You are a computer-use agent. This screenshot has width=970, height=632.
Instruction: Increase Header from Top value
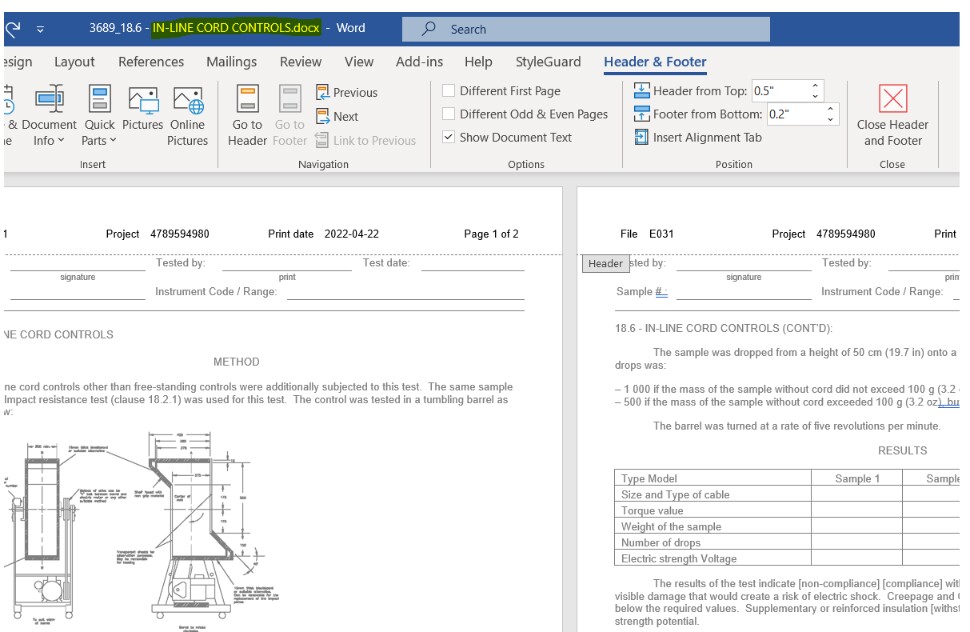[x=817, y=86]
